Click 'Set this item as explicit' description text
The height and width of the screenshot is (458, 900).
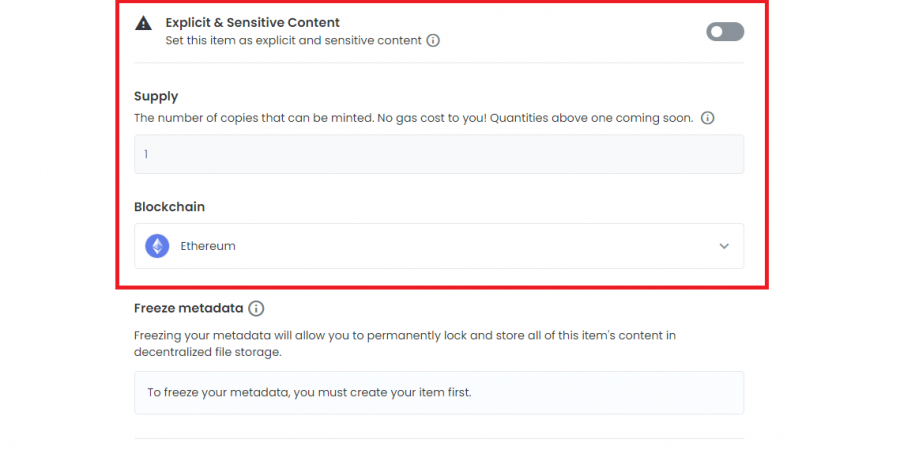point(293,41)
